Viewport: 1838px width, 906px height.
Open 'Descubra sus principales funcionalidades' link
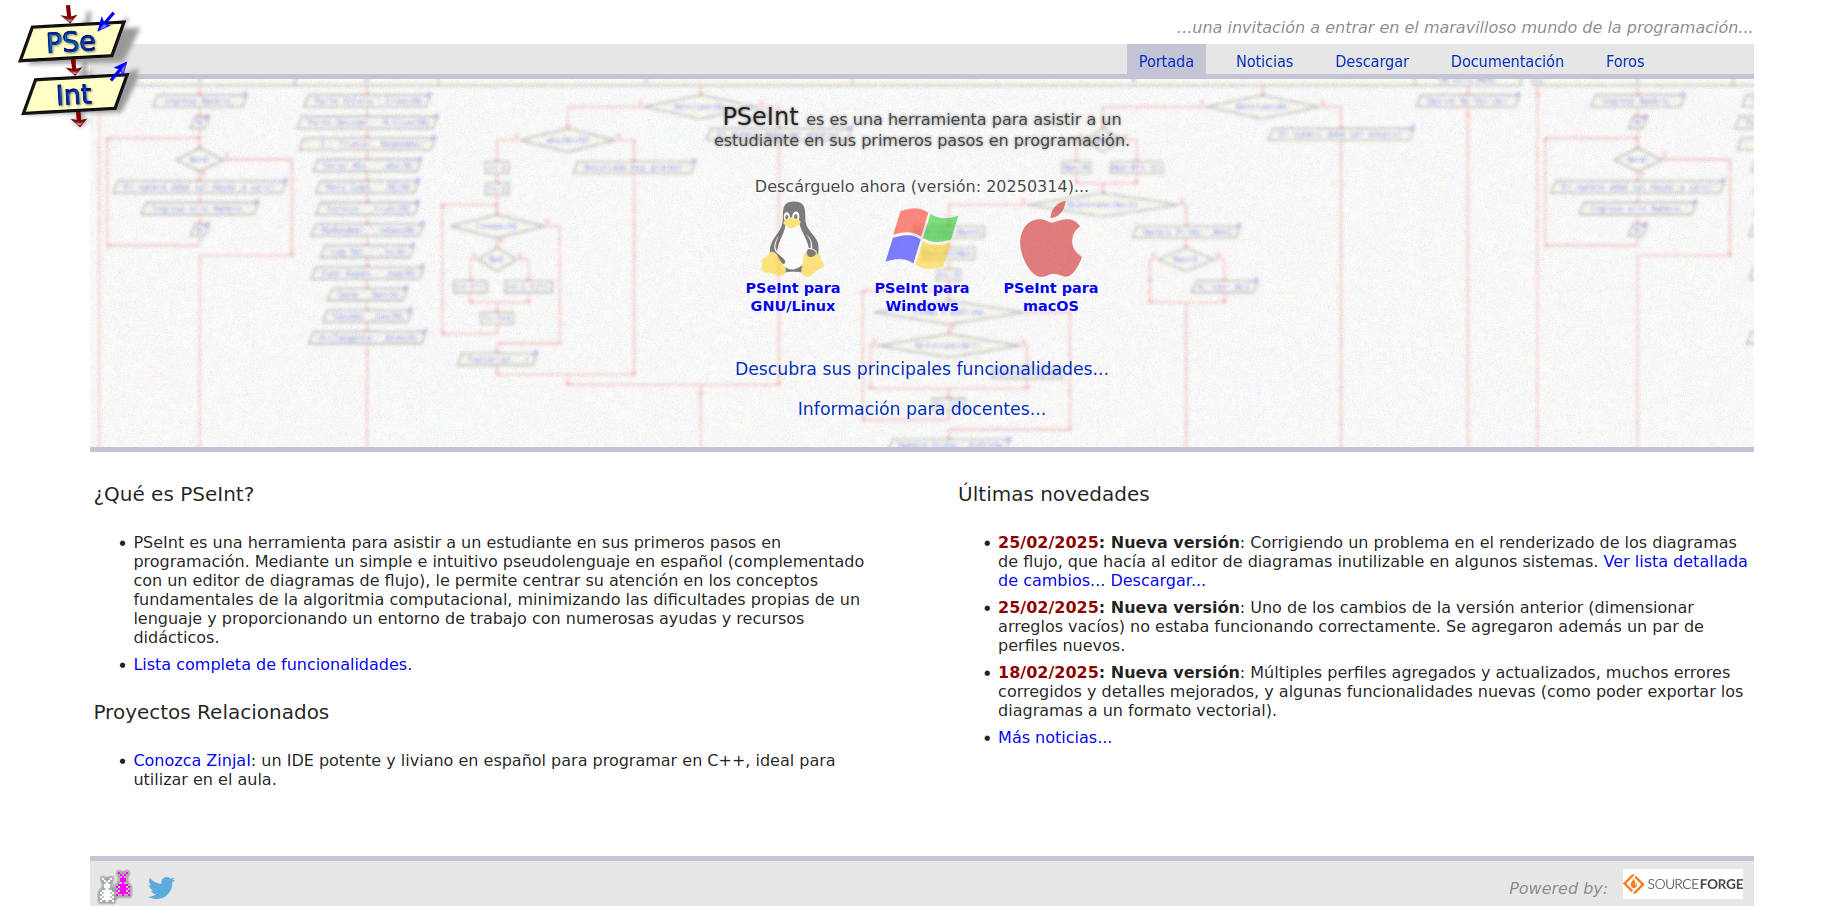click(921, 369)
